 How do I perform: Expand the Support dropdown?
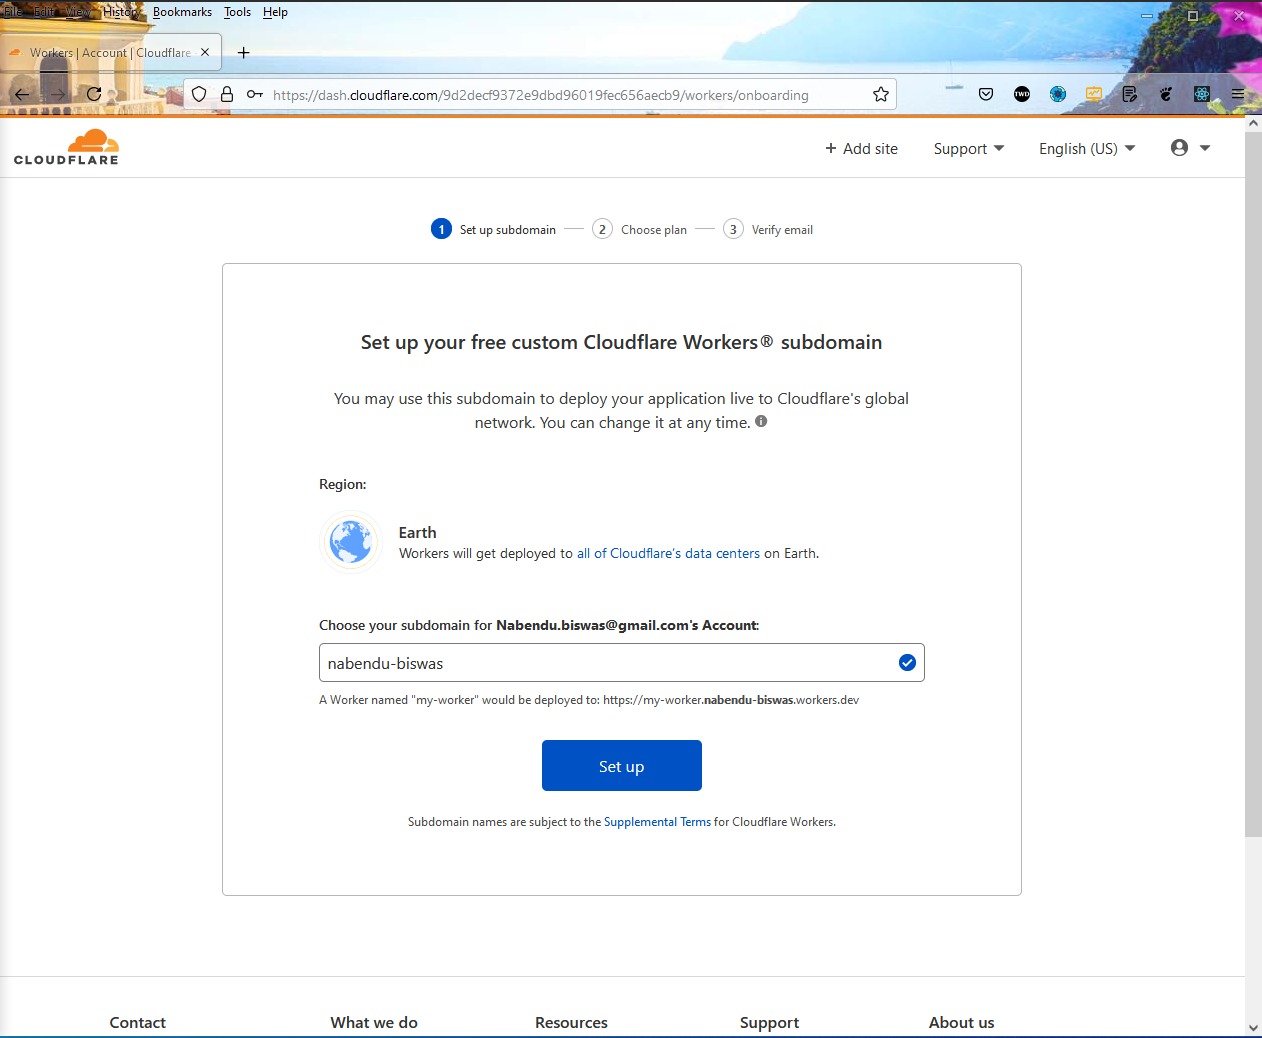click(x=968, y=148)
